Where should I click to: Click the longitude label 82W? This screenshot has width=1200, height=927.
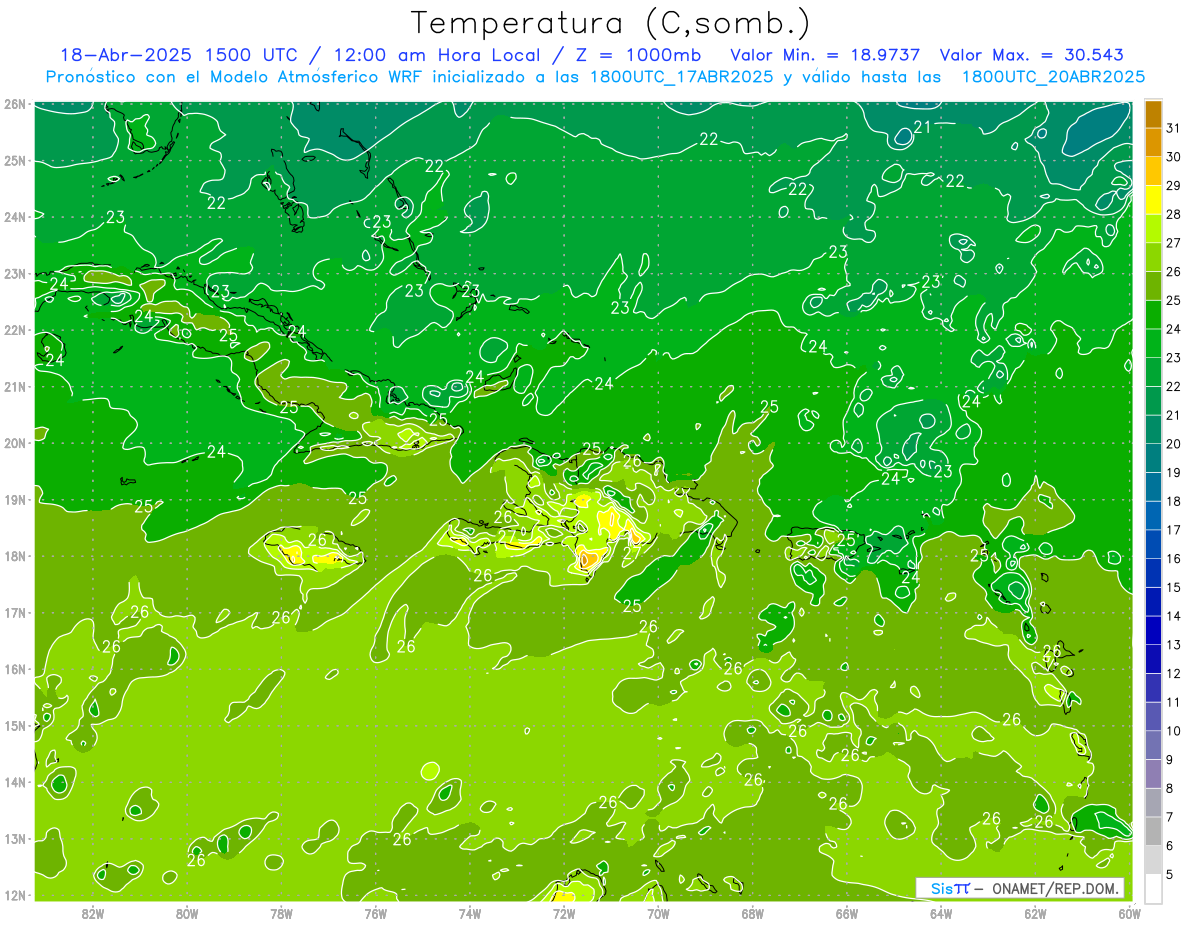[x=93, y=912]
